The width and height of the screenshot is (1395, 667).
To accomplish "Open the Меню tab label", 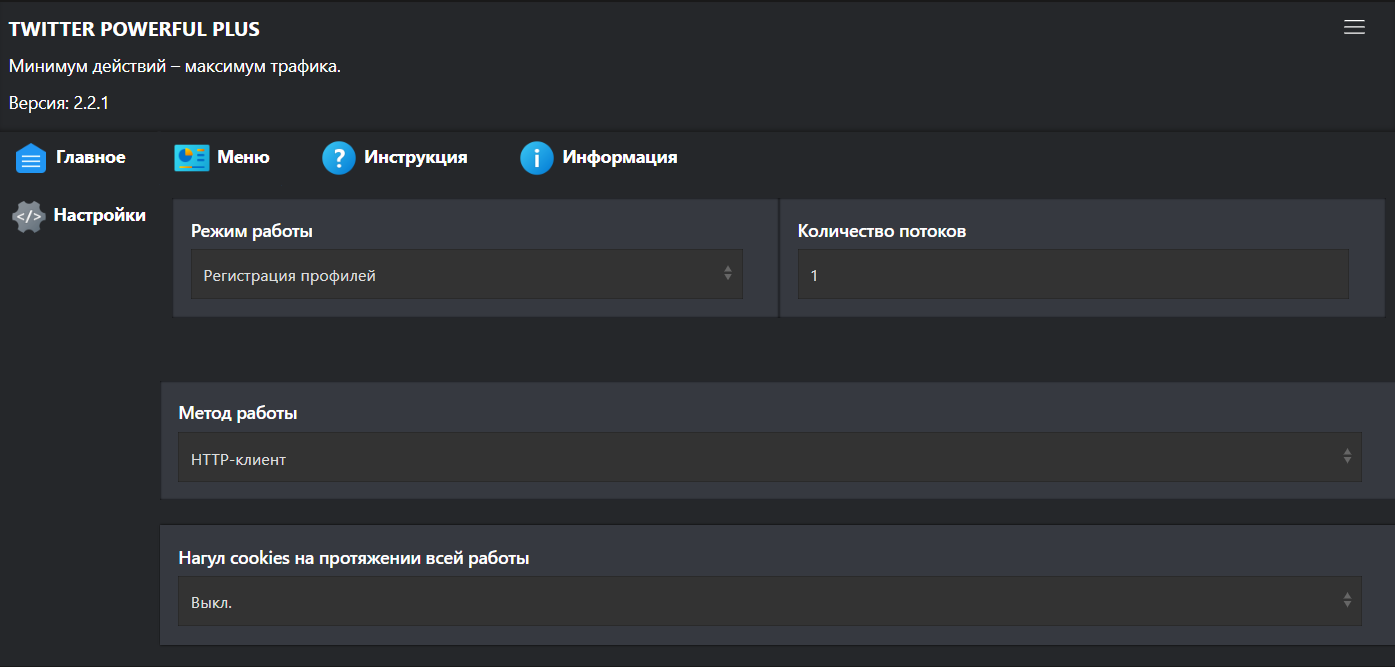I will (243, 157).
